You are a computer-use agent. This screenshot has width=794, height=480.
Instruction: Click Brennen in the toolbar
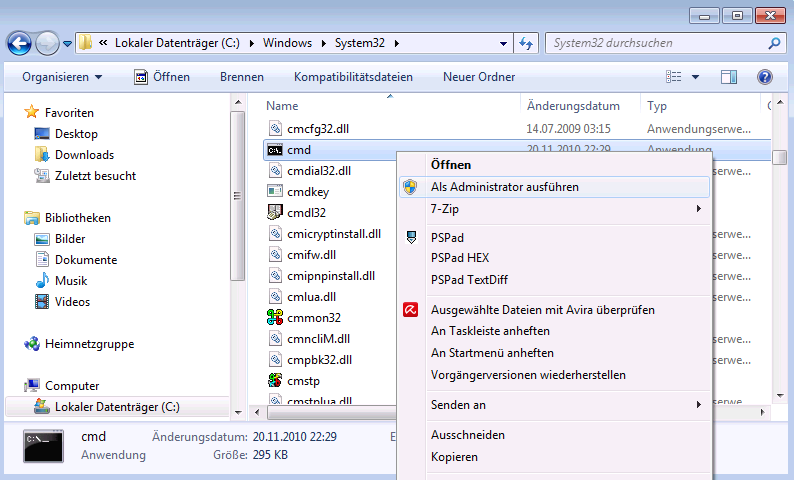[242, 77]
